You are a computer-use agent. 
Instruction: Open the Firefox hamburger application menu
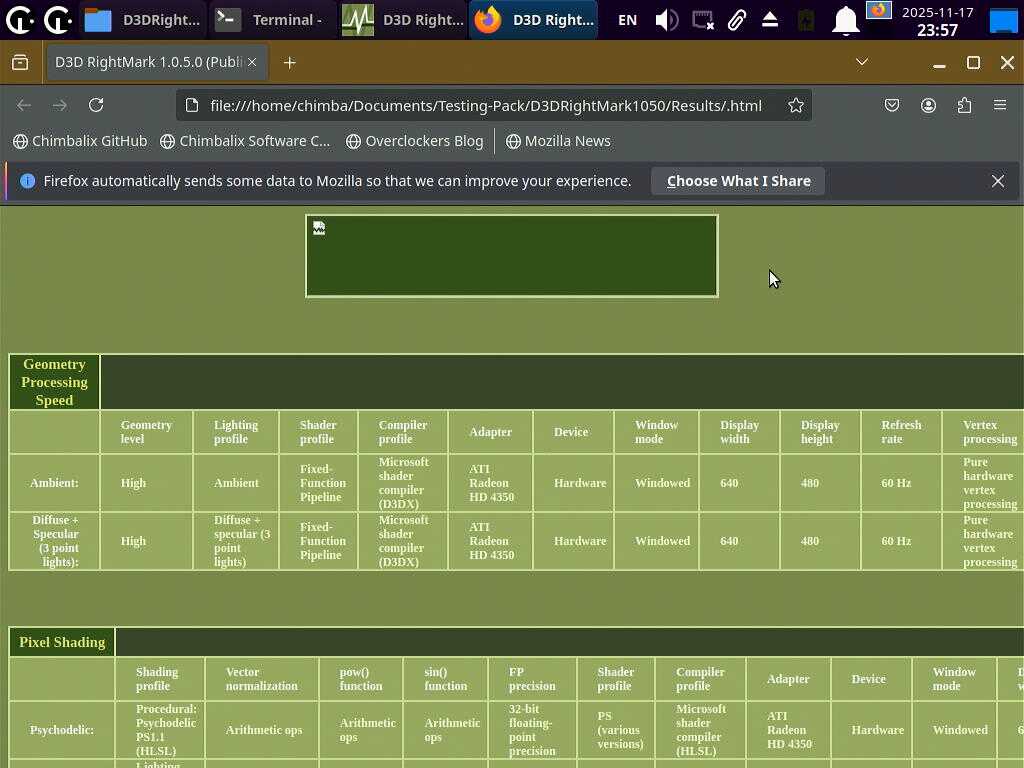click(x=1000, y=105)
